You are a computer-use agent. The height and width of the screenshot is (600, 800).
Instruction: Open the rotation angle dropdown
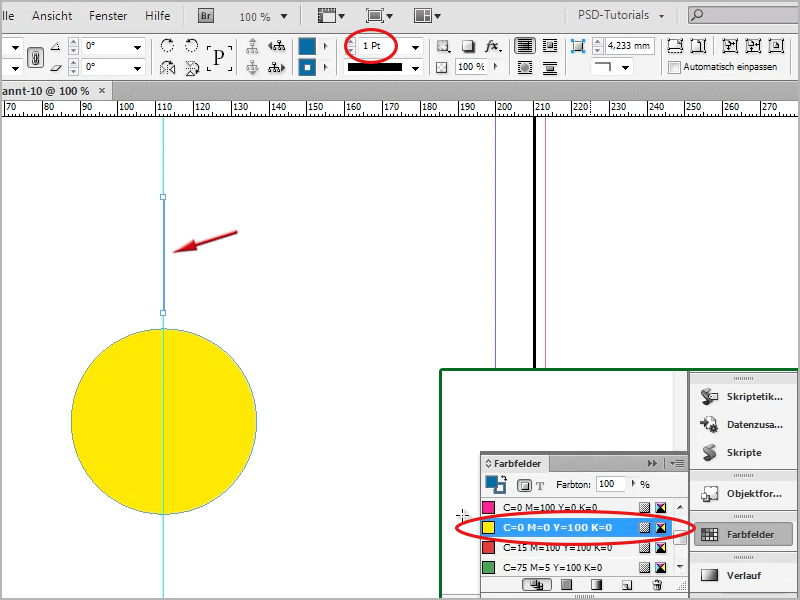click(137, 47)
